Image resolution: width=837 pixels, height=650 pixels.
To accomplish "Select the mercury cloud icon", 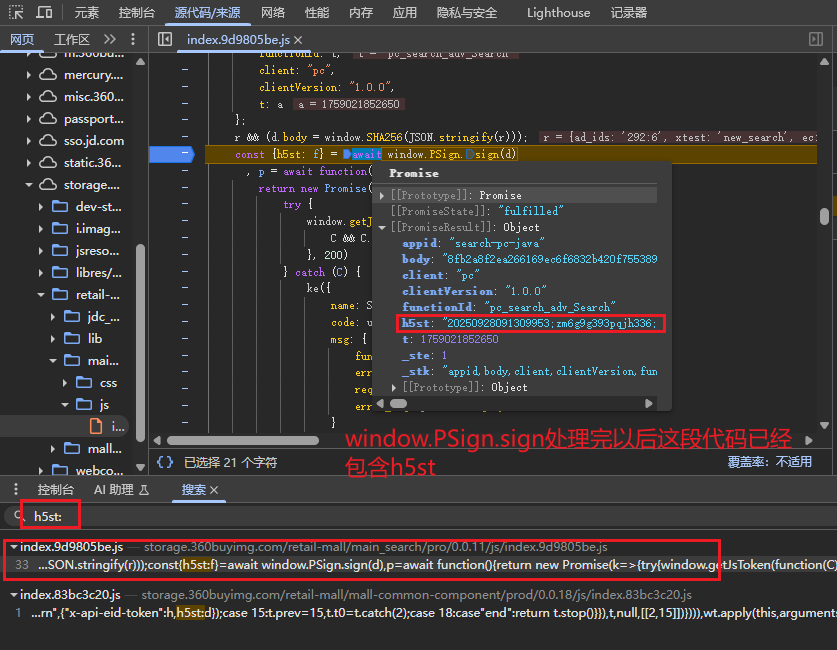I will 48,75.
